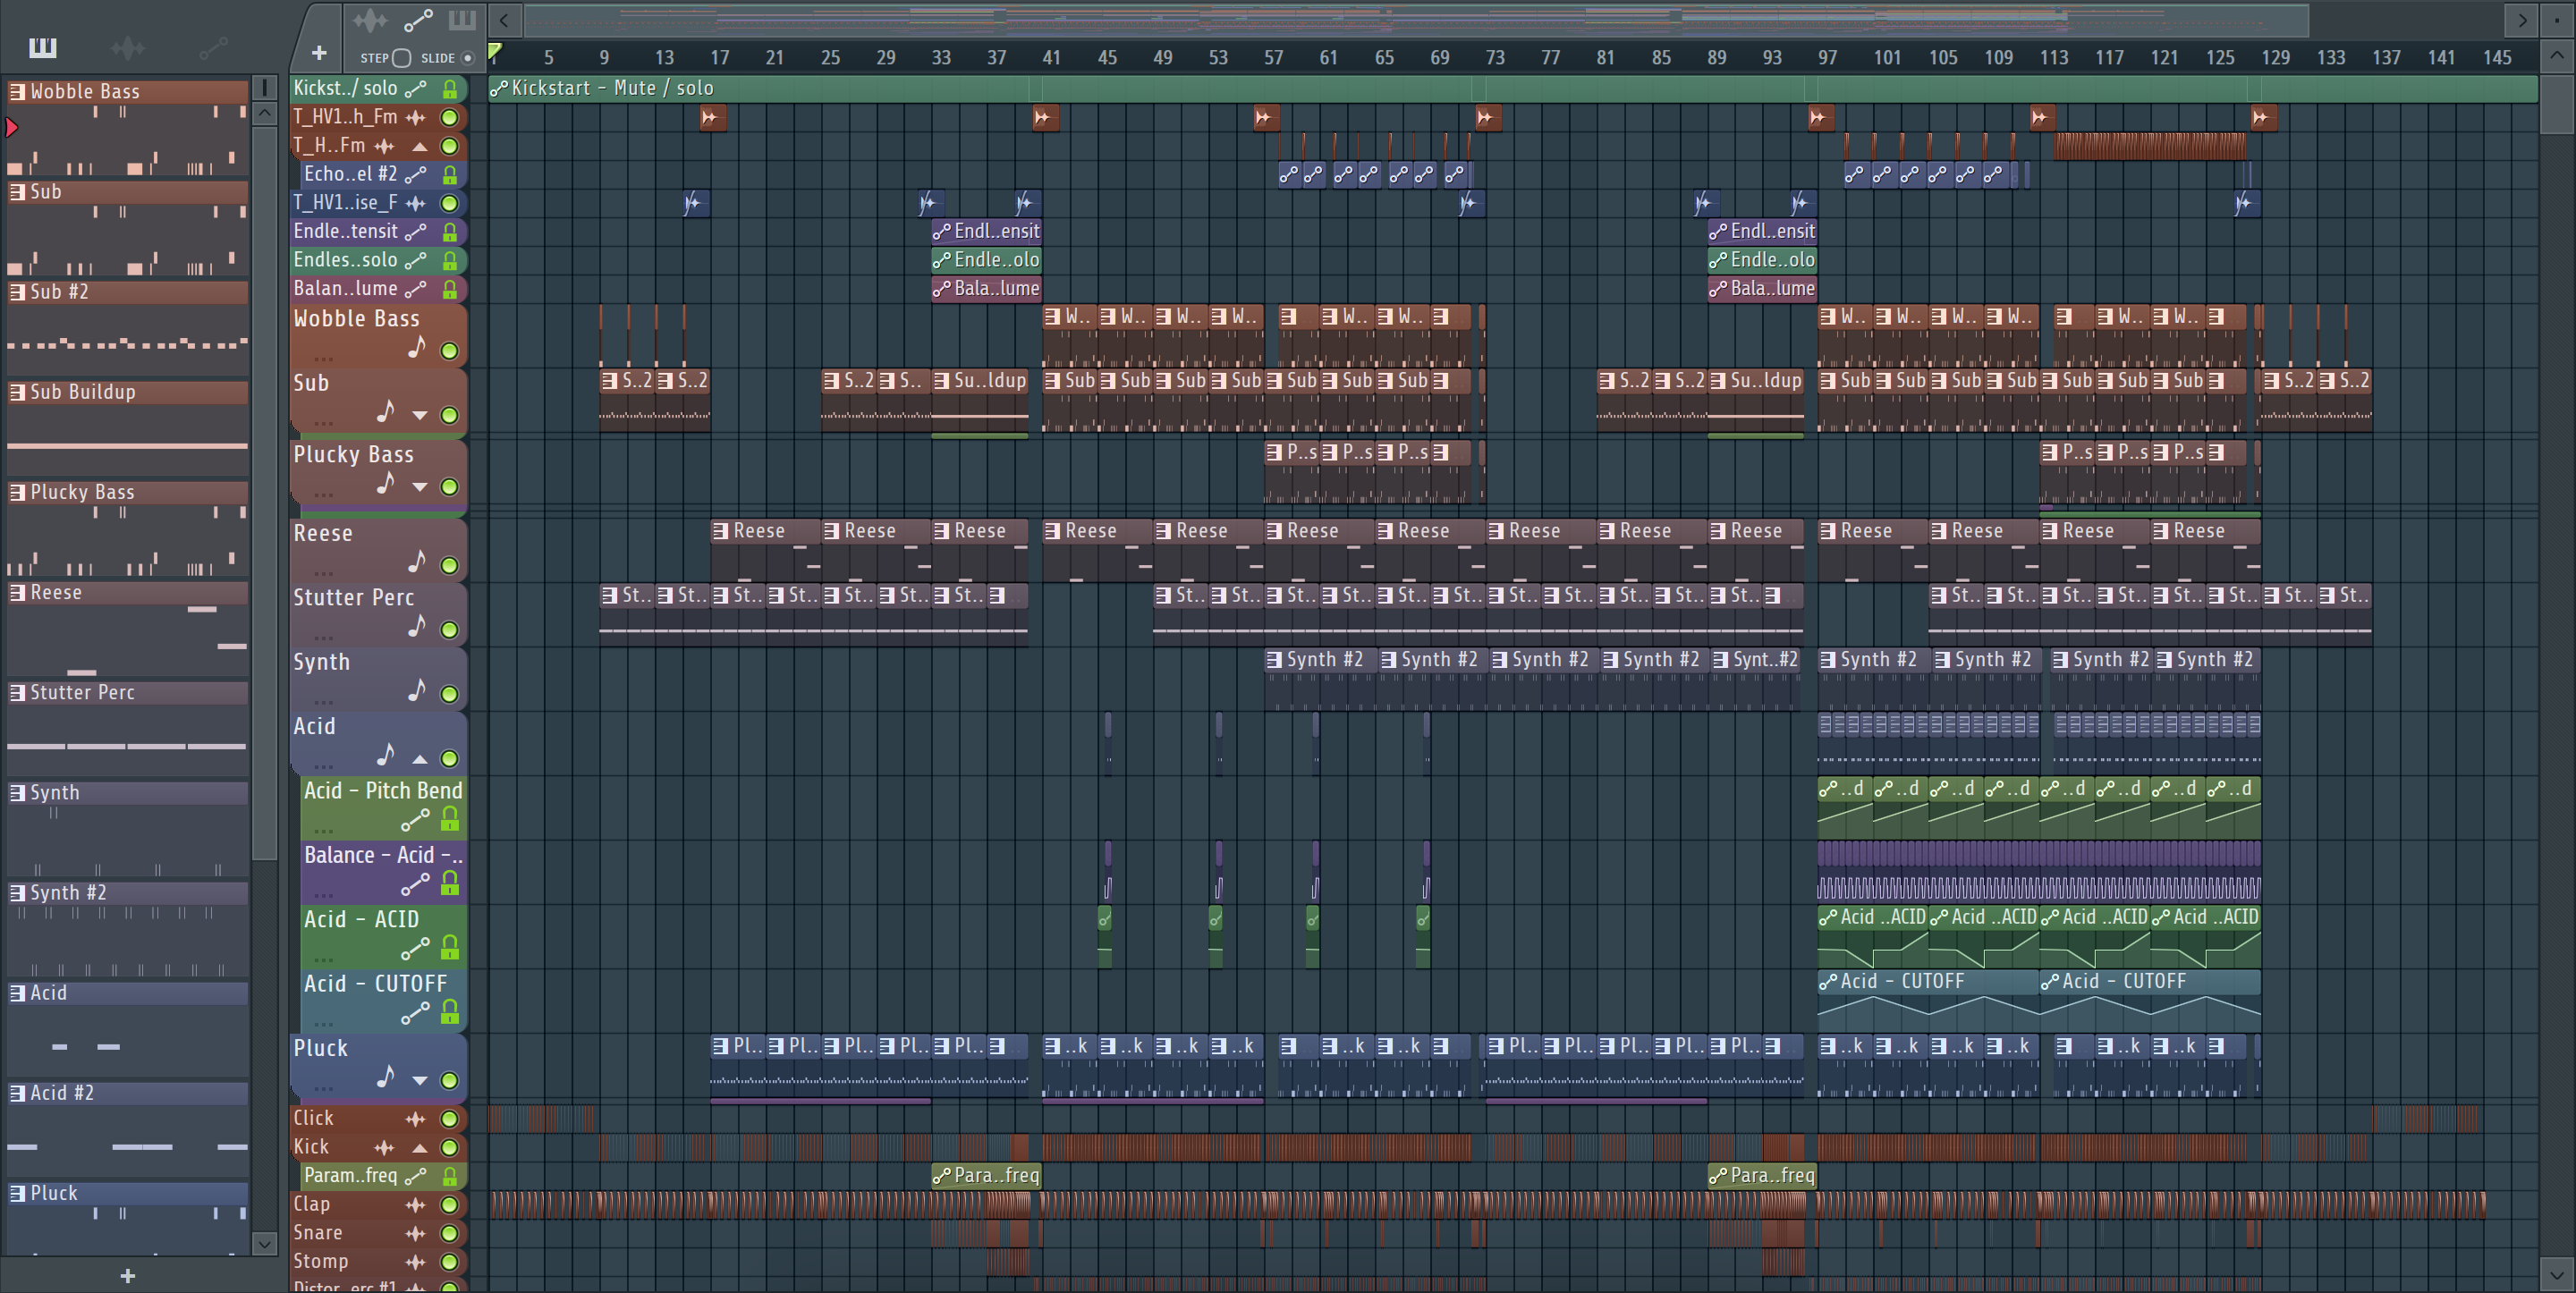Click Kickstart - Mute / solo automation clip

point(1512,88)
